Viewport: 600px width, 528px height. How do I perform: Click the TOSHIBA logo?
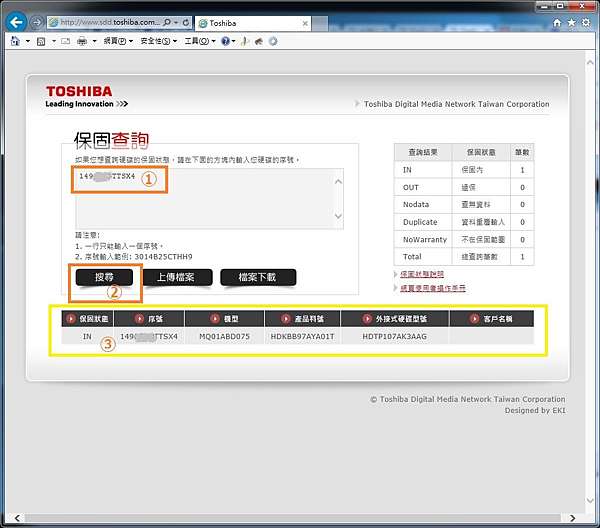pos(79,91)
